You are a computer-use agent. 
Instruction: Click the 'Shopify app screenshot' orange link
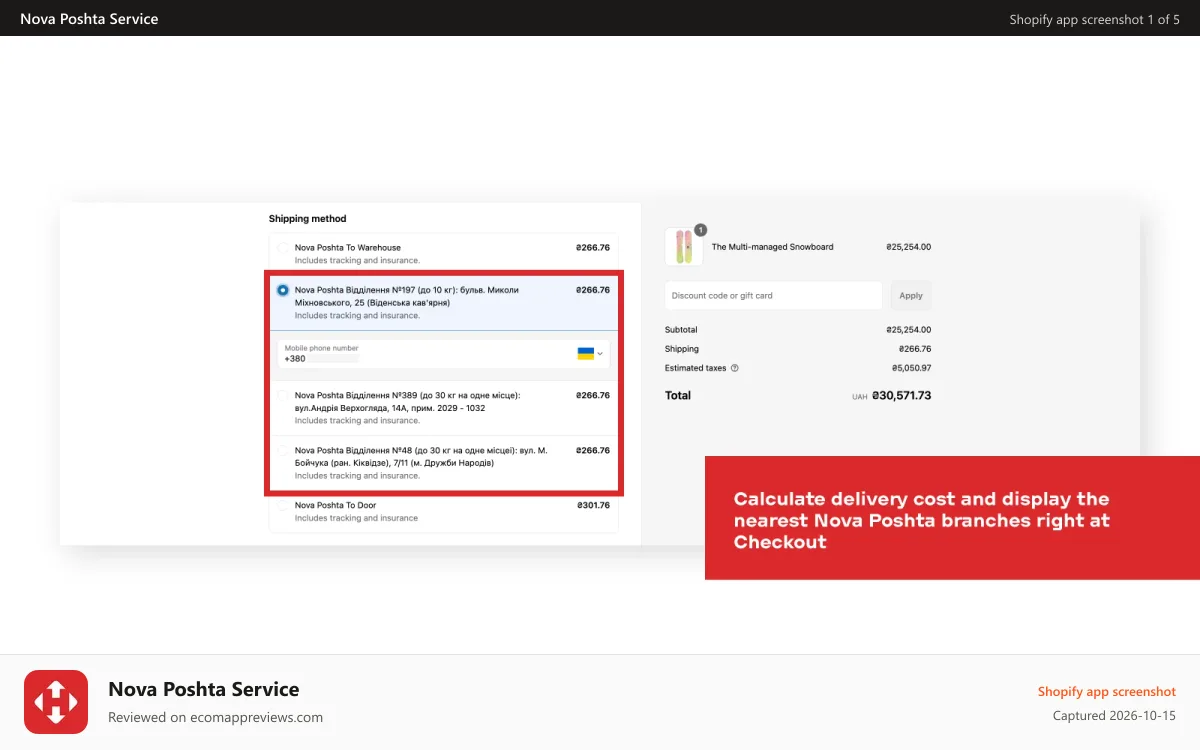tap(1107, 691)
